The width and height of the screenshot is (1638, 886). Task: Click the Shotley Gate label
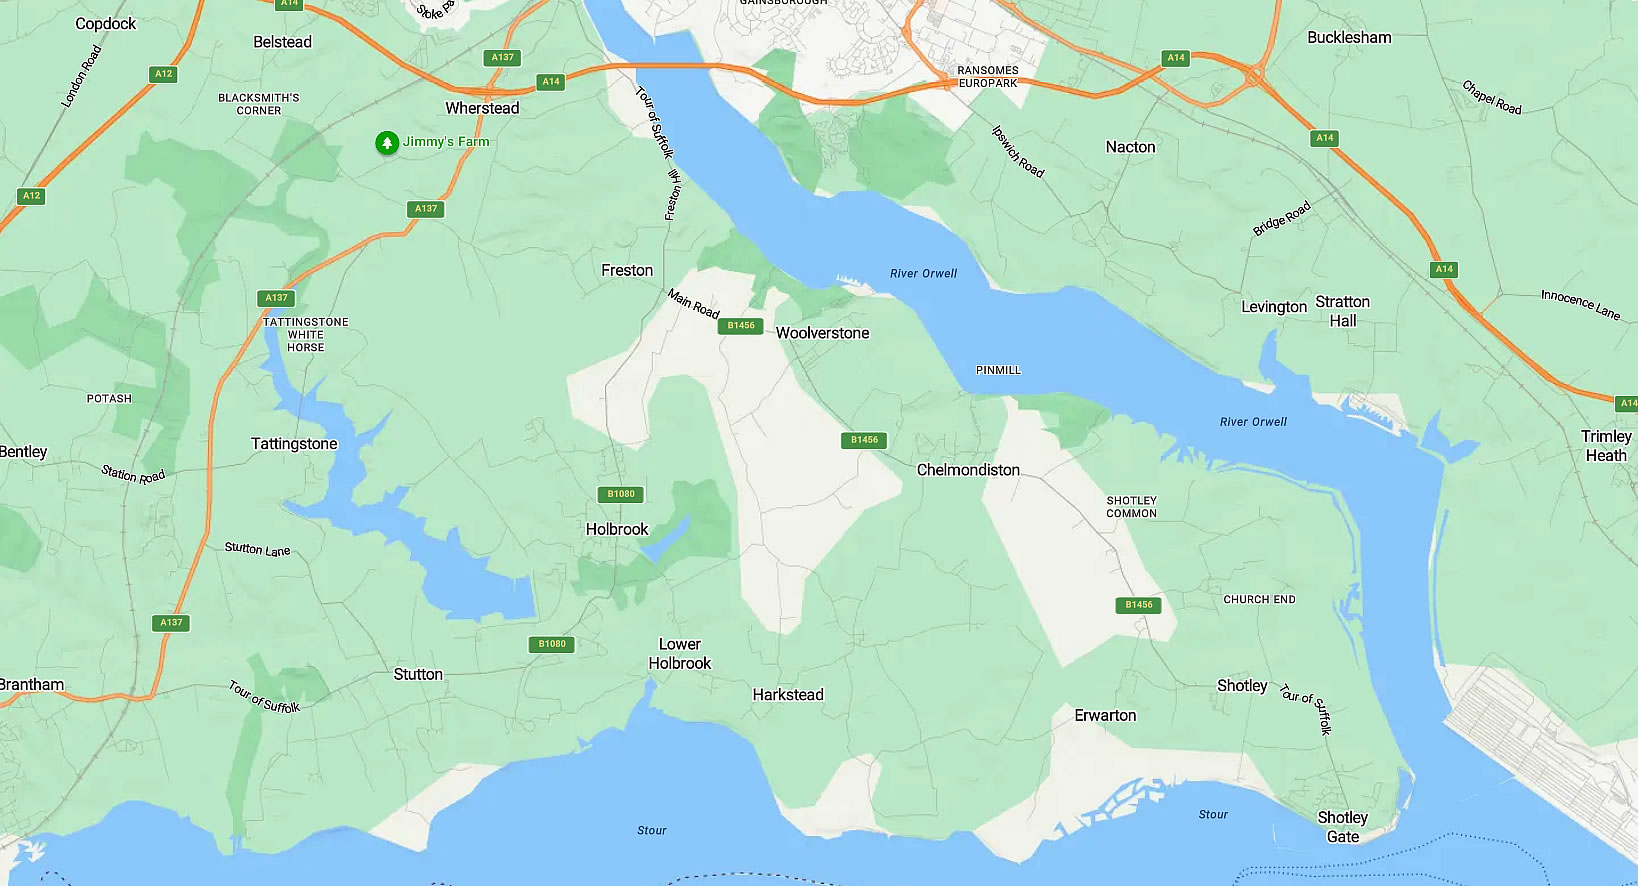click(x=1342, y=827)
